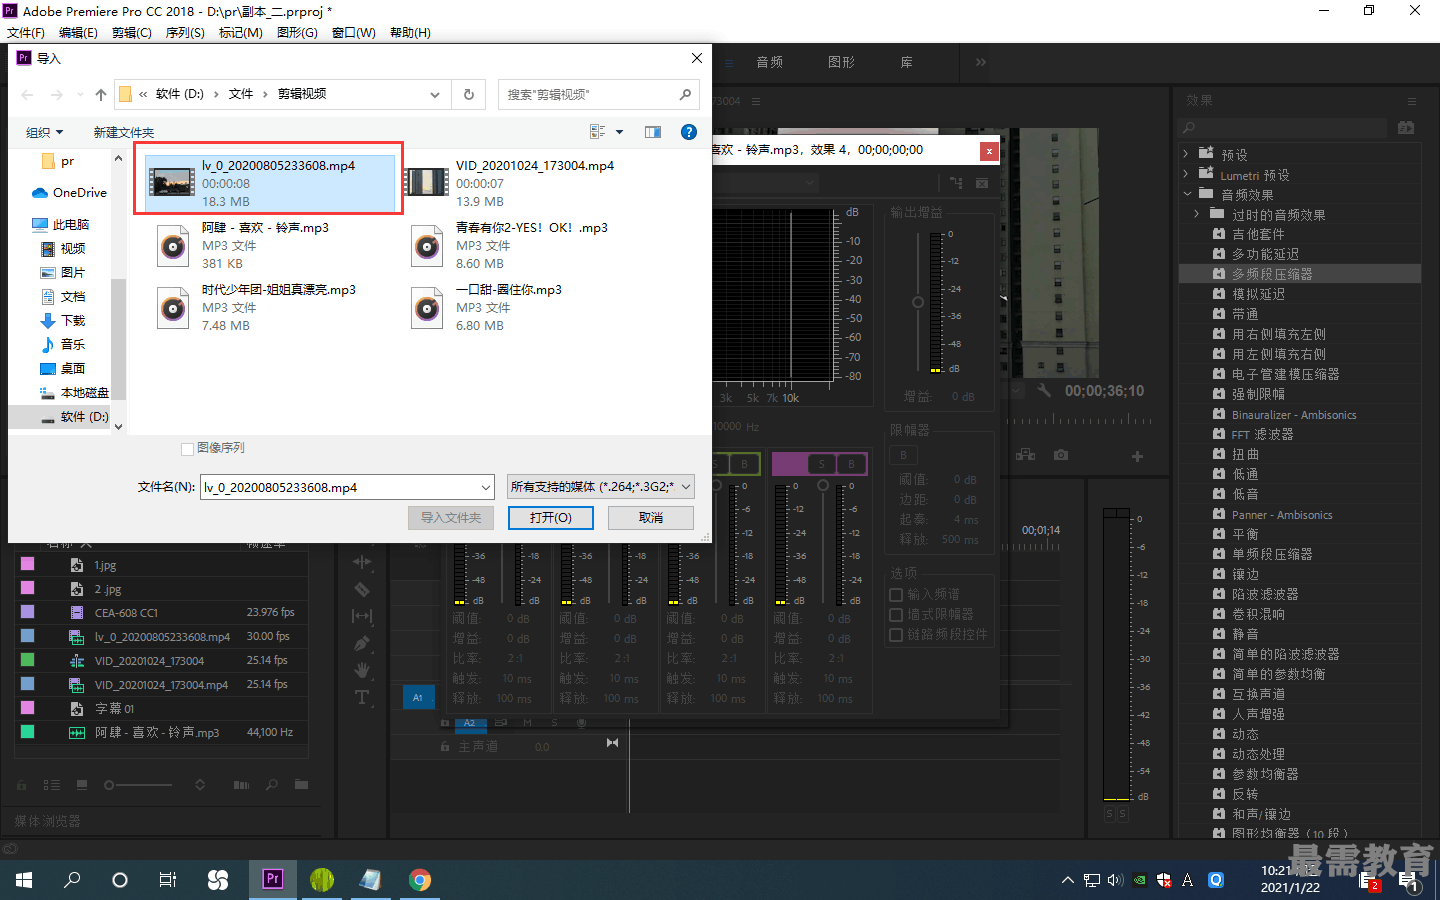Click the pink label swatch for 1.jpg
The height and width of the screenshot is (900, 1440).
[x=27, y=564]
